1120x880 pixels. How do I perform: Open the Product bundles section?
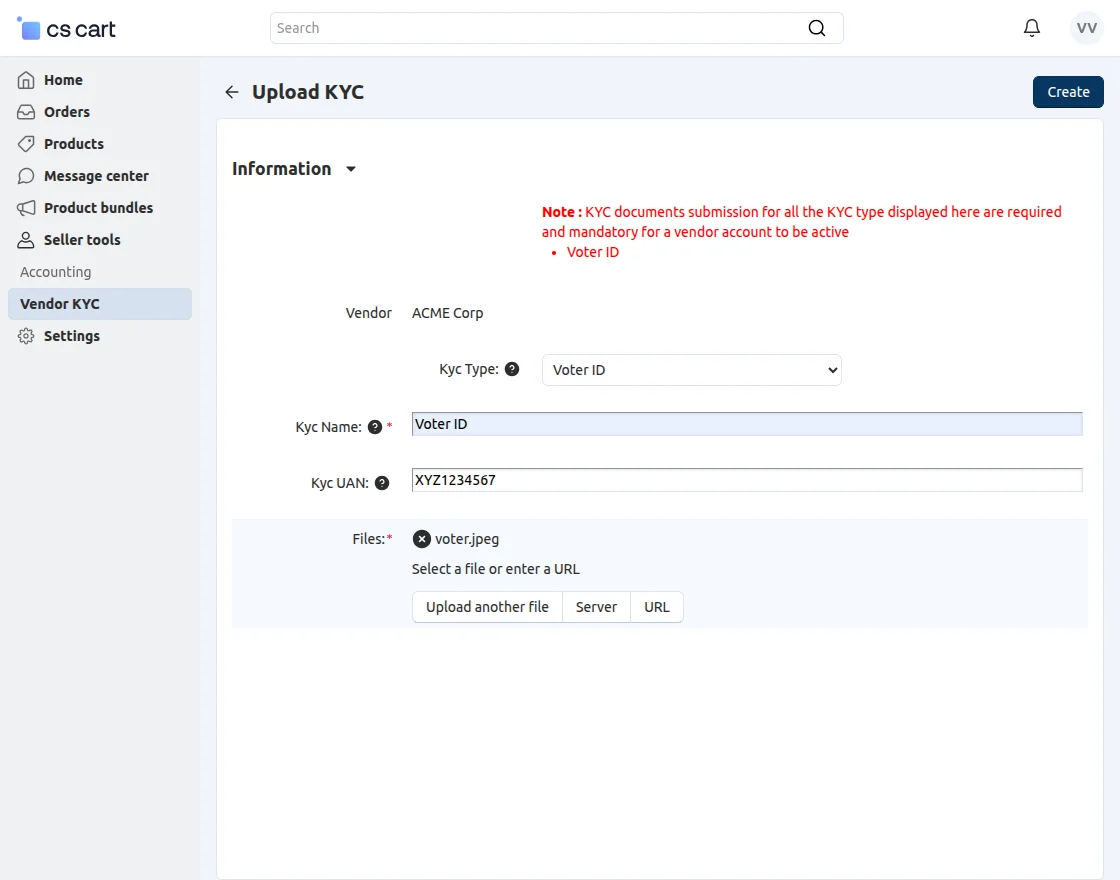[x=97, y=207]
